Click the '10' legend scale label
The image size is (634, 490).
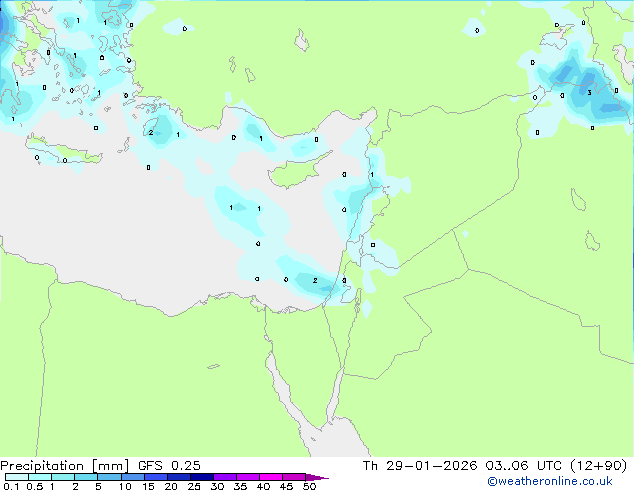click(x=125, y=486)
